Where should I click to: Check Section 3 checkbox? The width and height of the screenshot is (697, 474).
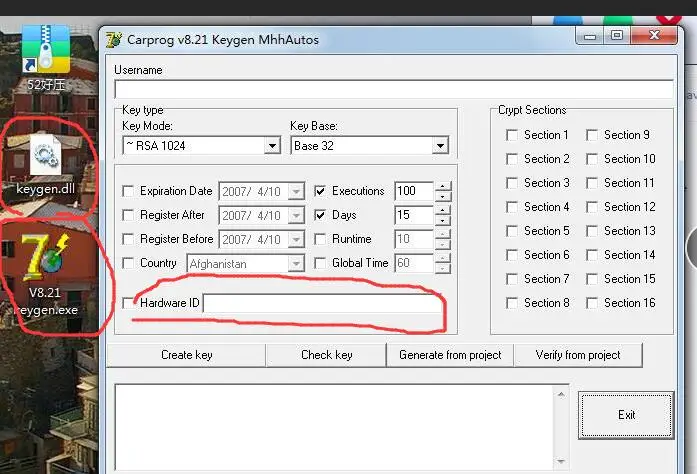(x=512, y=183)
